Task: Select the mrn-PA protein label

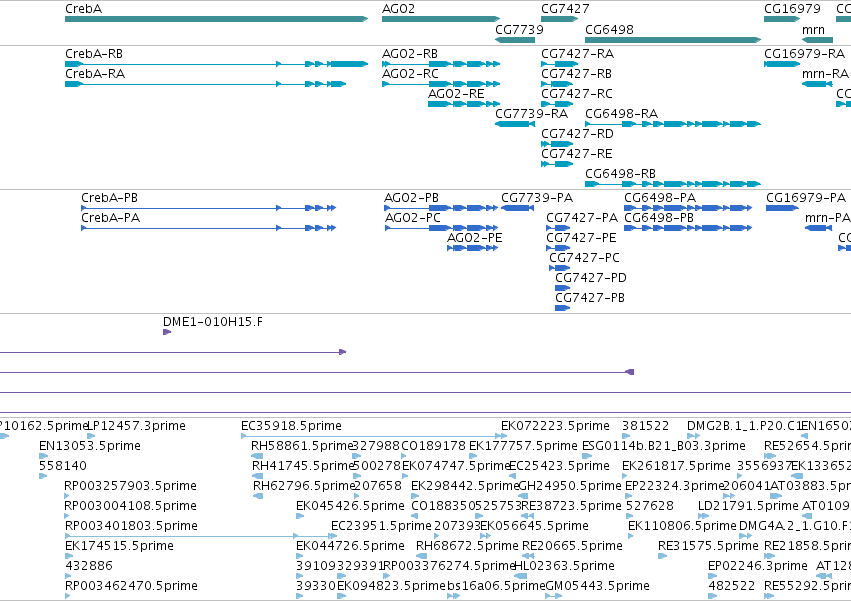Action: pos(827,218)
